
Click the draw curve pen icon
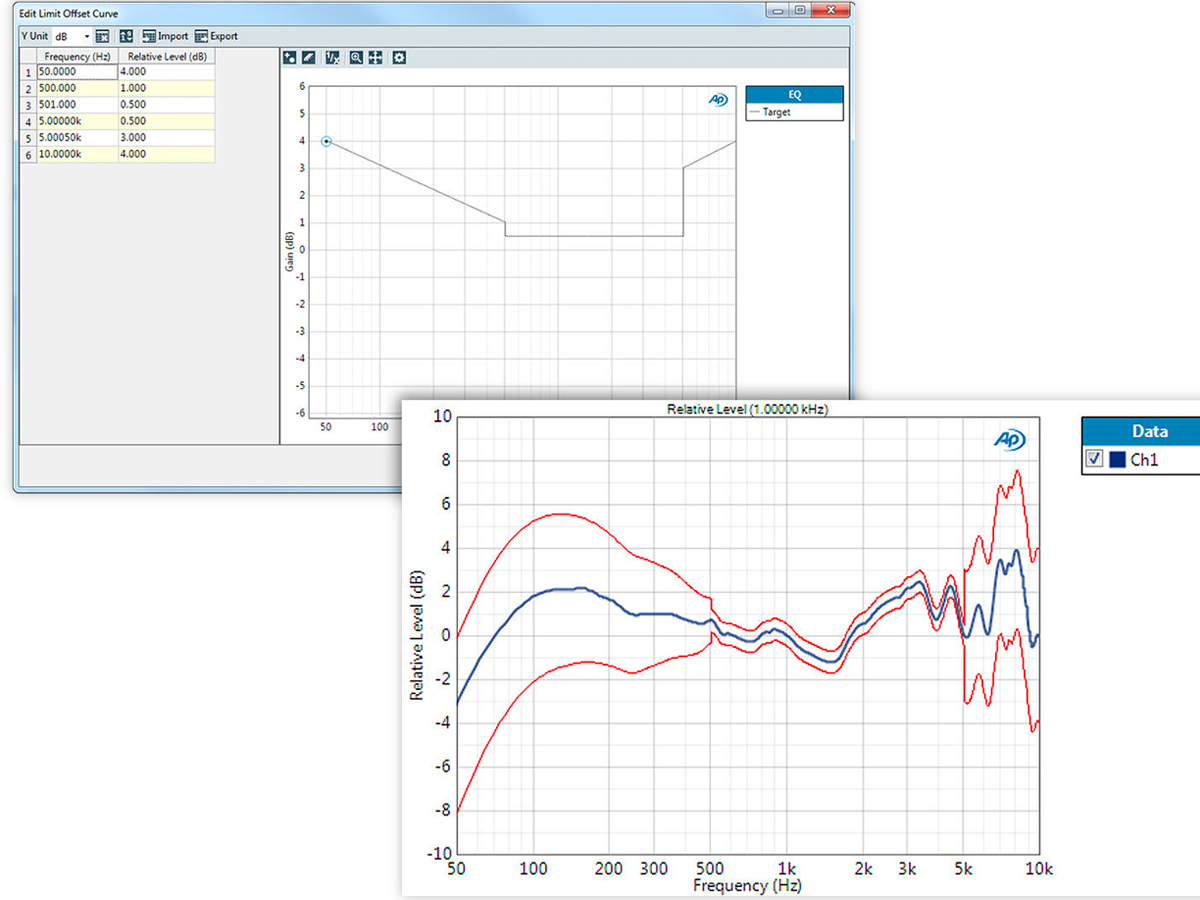point(309,58)
